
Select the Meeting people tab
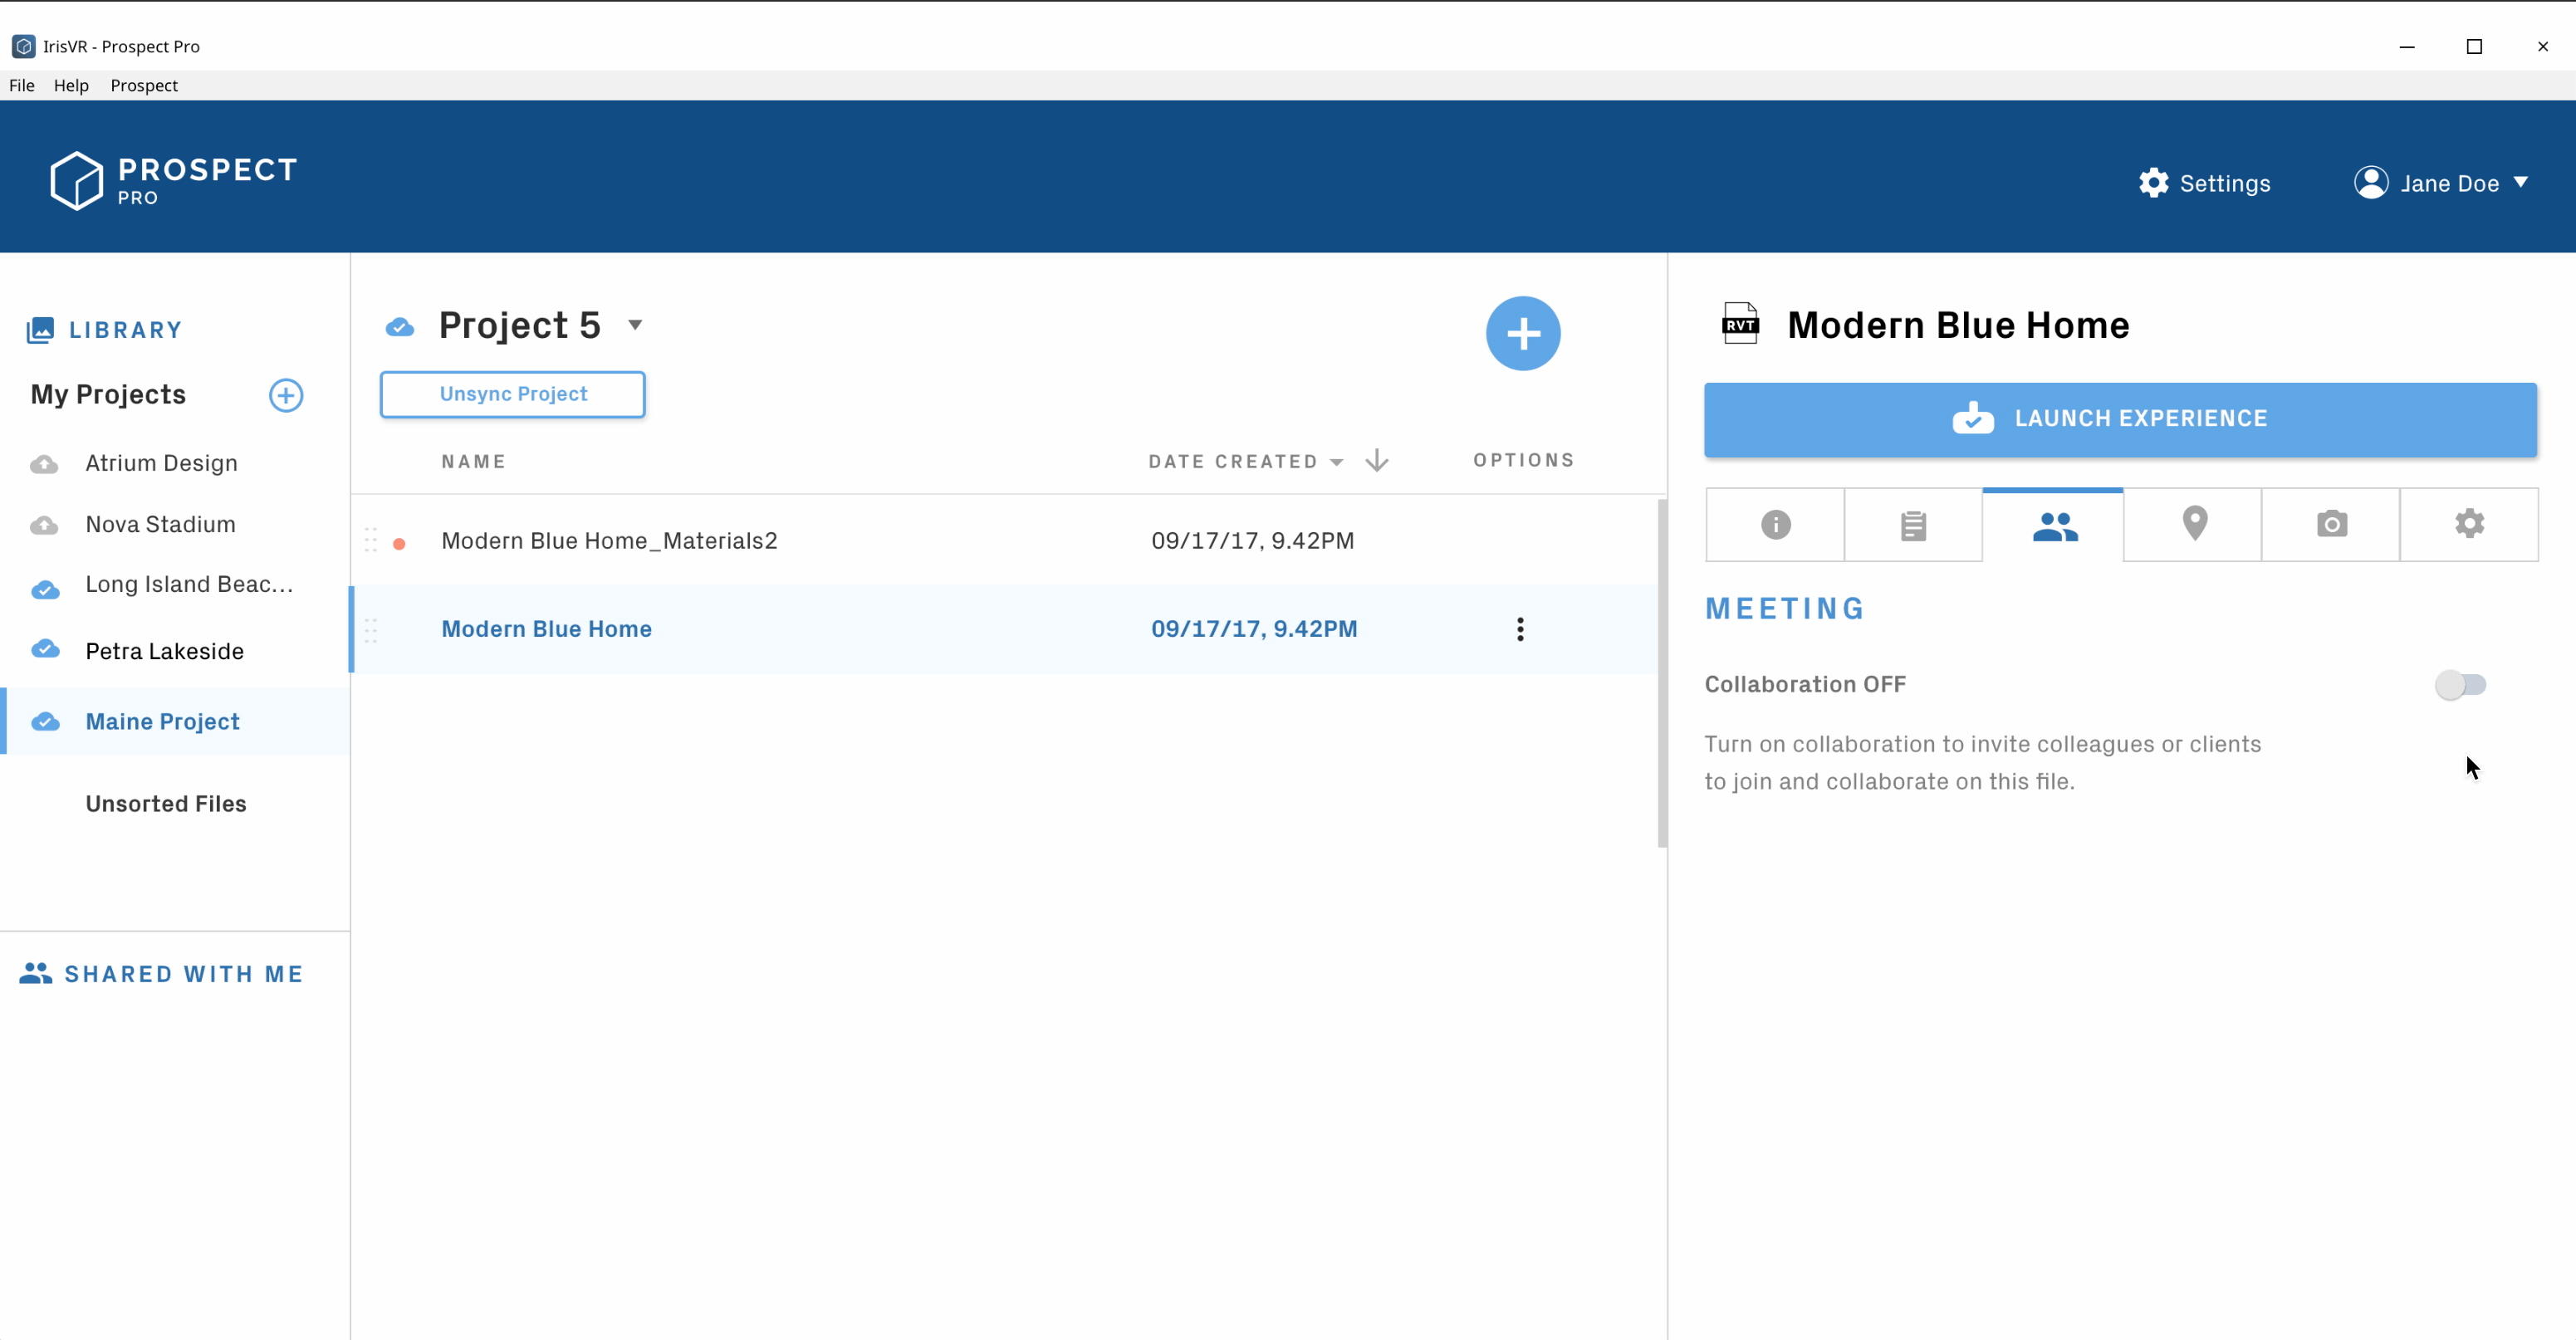click(x=2054, y=525)
